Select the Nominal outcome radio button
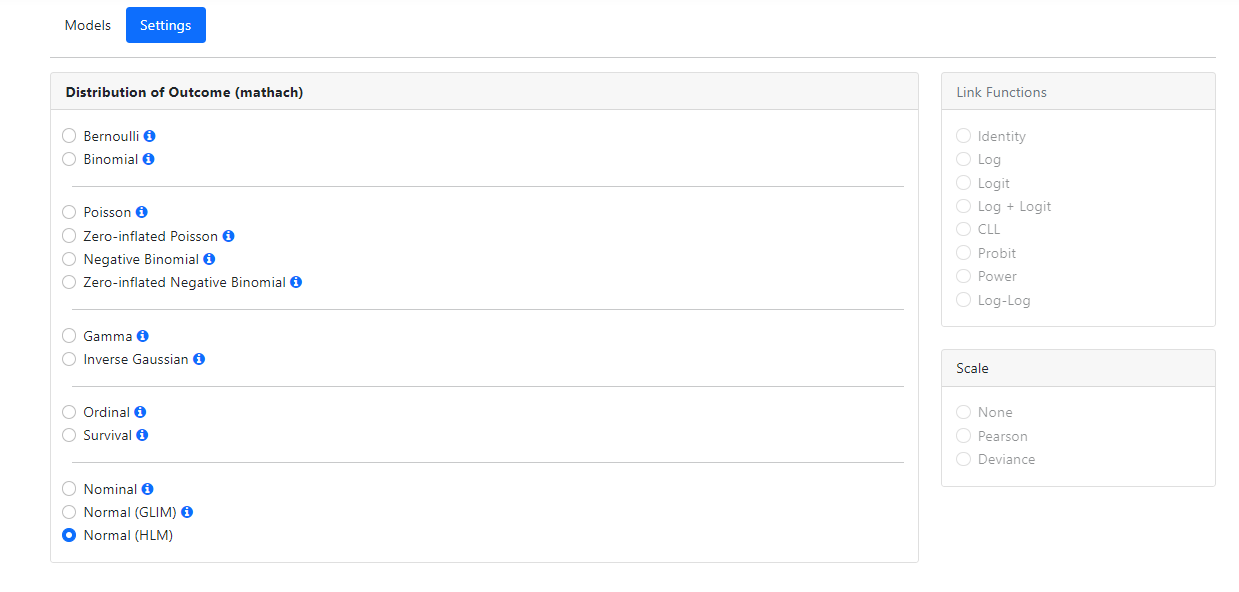Viewport: 1239px width, 592px height. pyautogui.click(x=69, y=489)
